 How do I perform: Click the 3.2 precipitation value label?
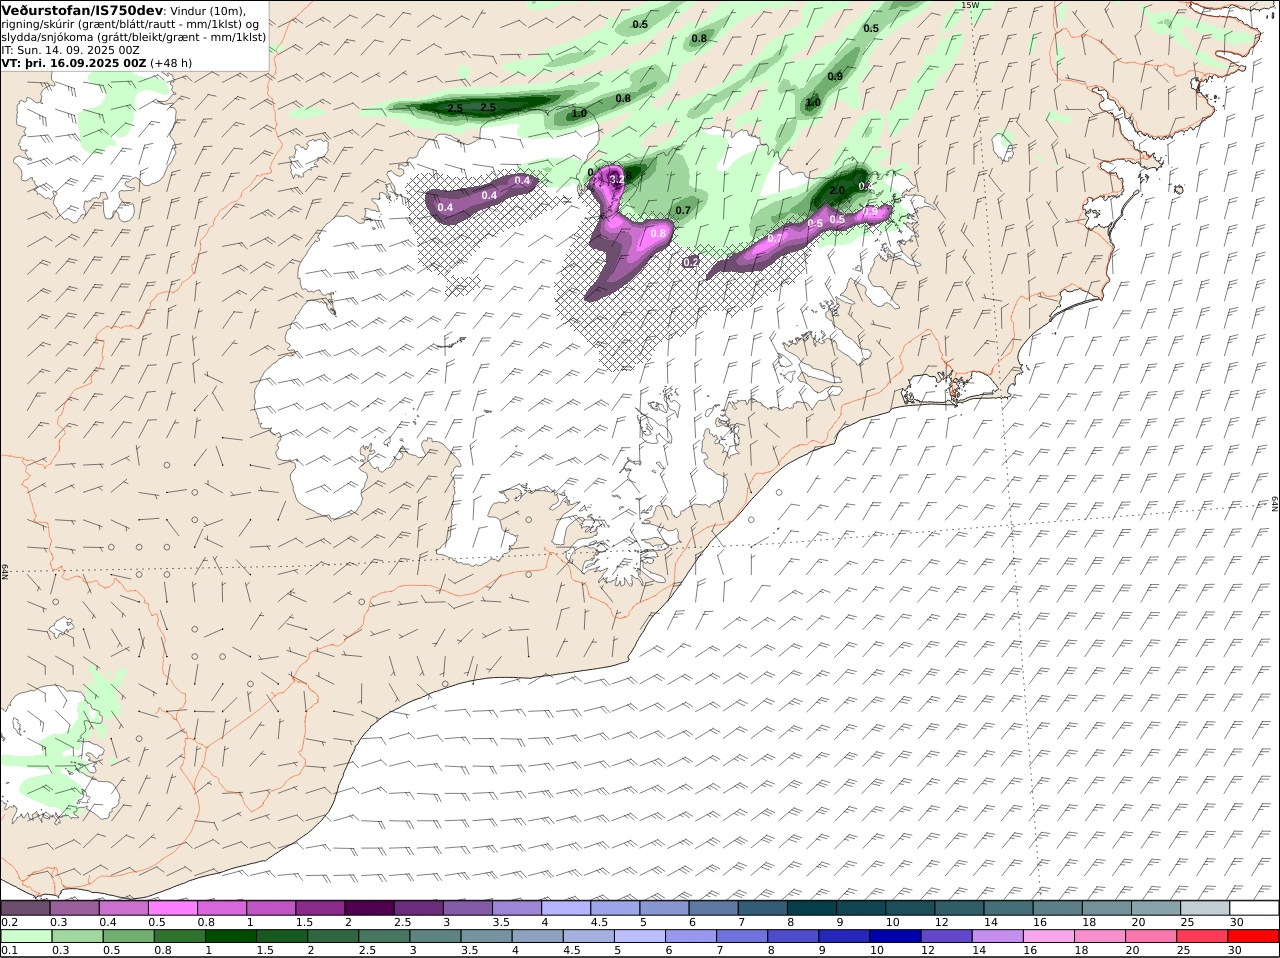tap(617, 180)
